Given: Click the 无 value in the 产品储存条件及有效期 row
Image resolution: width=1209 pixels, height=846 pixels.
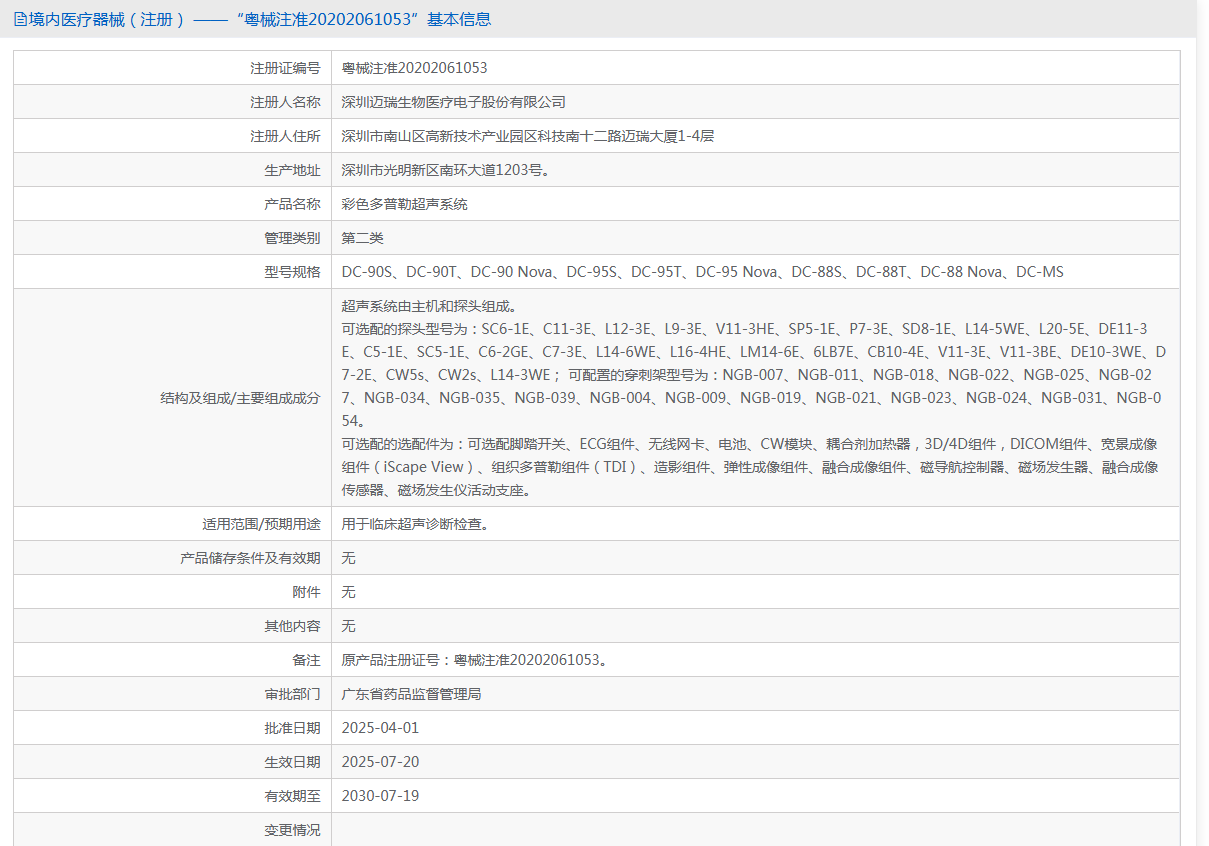Looking at the screenshot, I should pos(349,558).
